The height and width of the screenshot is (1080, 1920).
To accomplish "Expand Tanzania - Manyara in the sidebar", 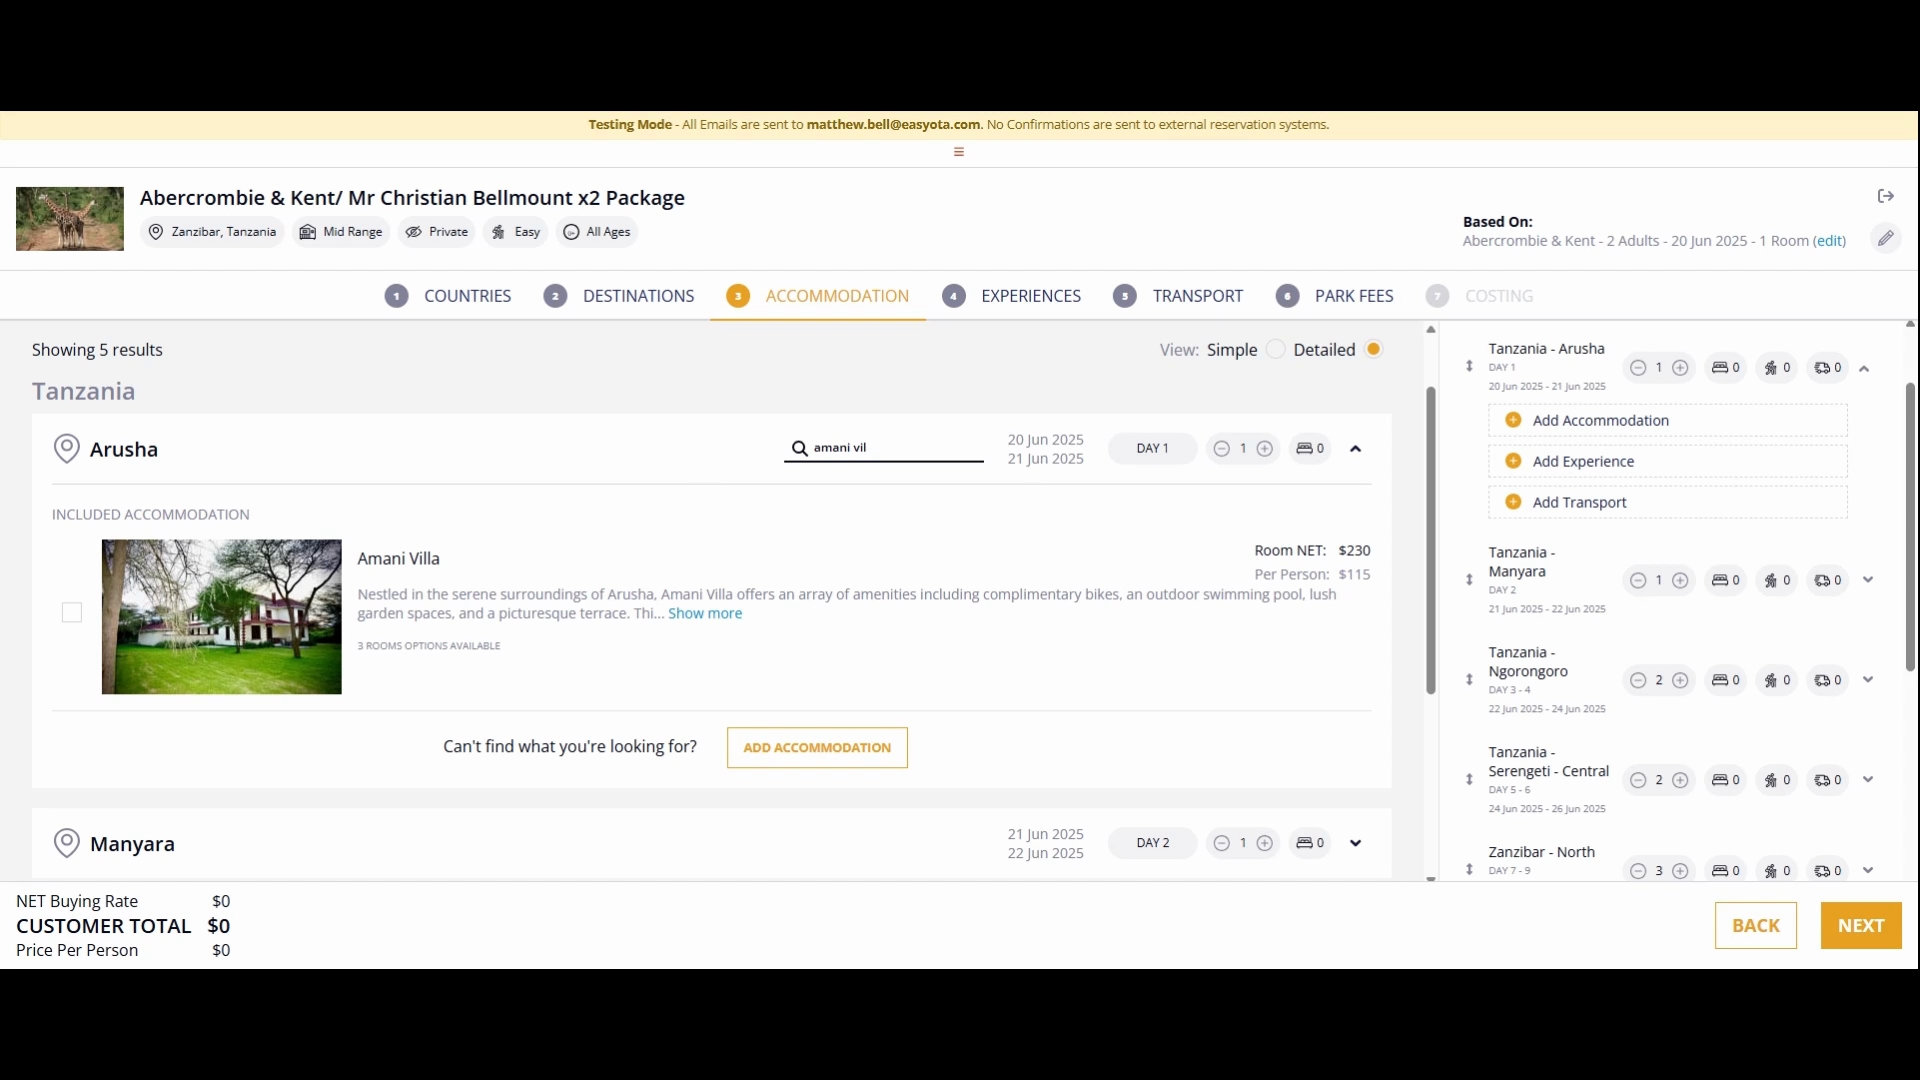I will [1868, 580].
